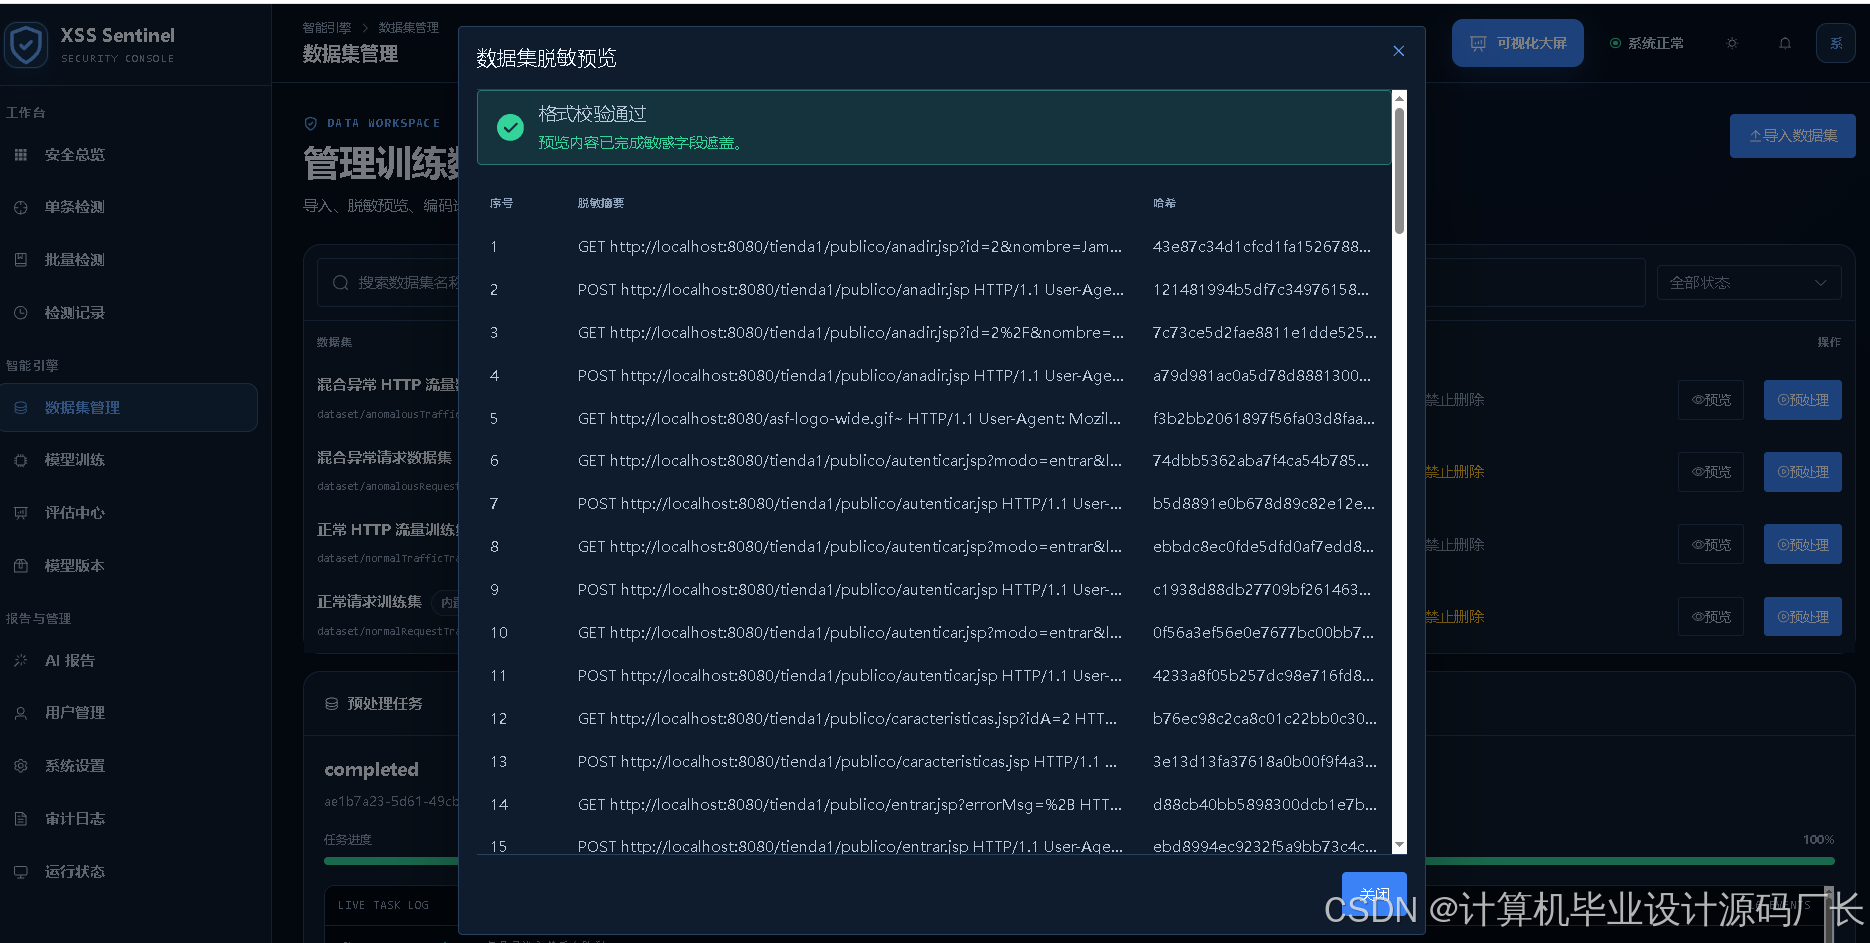Click row 1 summary starting GET anadir.jsp?id=2&nombre
Screen dimensions: 1870x943
pyautogui.click(x=850, y=247)
